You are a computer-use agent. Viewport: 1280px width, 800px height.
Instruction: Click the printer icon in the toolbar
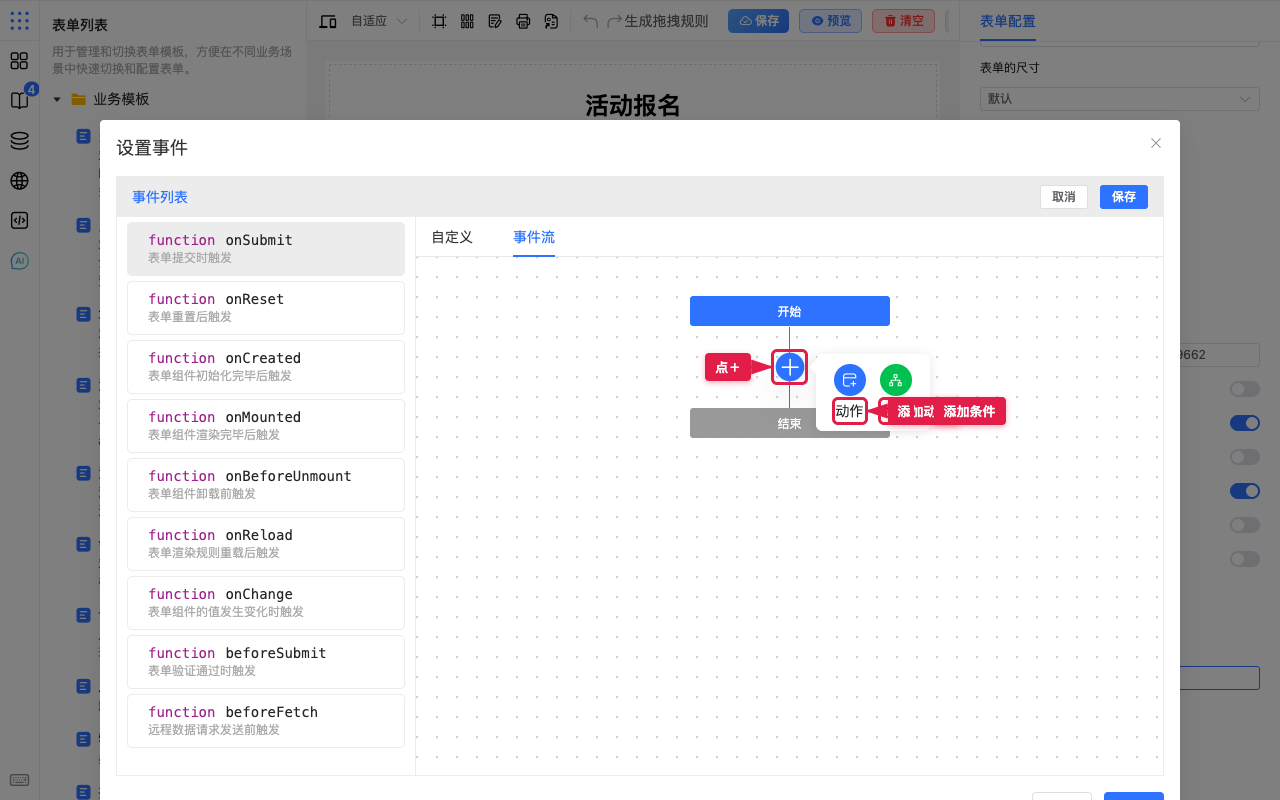point(523,21)
